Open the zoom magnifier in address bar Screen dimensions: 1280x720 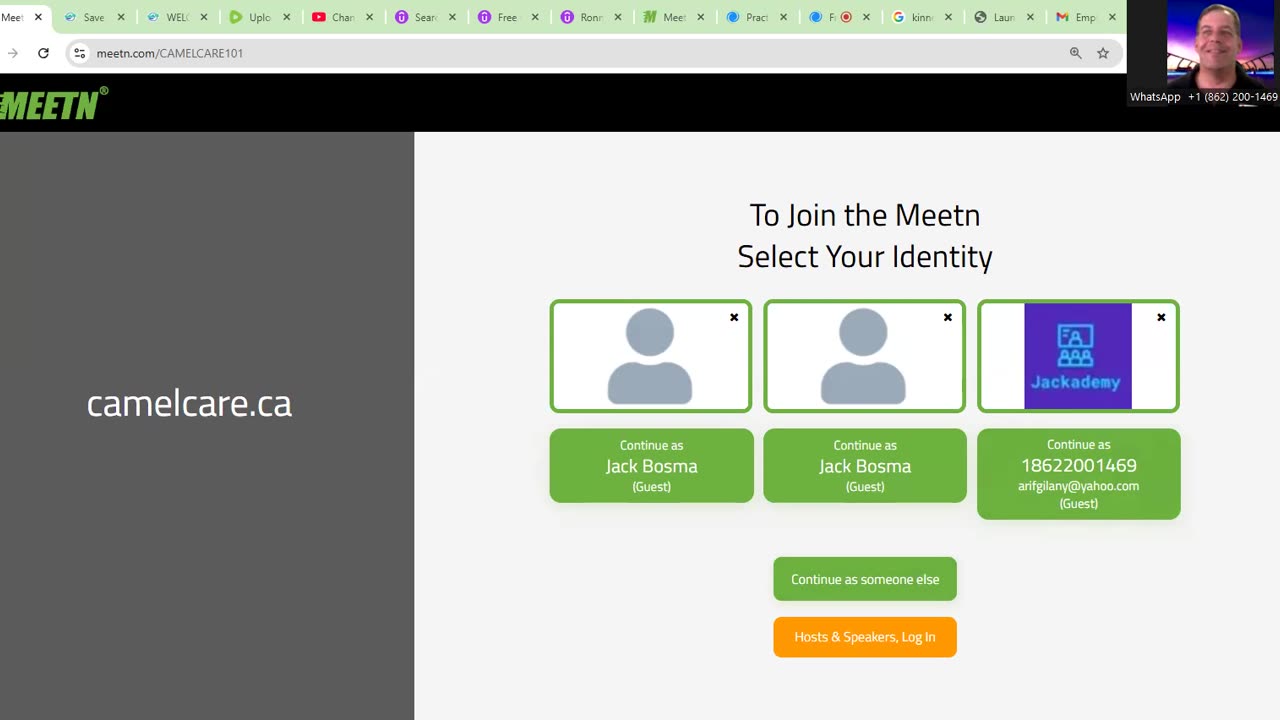1075,53
